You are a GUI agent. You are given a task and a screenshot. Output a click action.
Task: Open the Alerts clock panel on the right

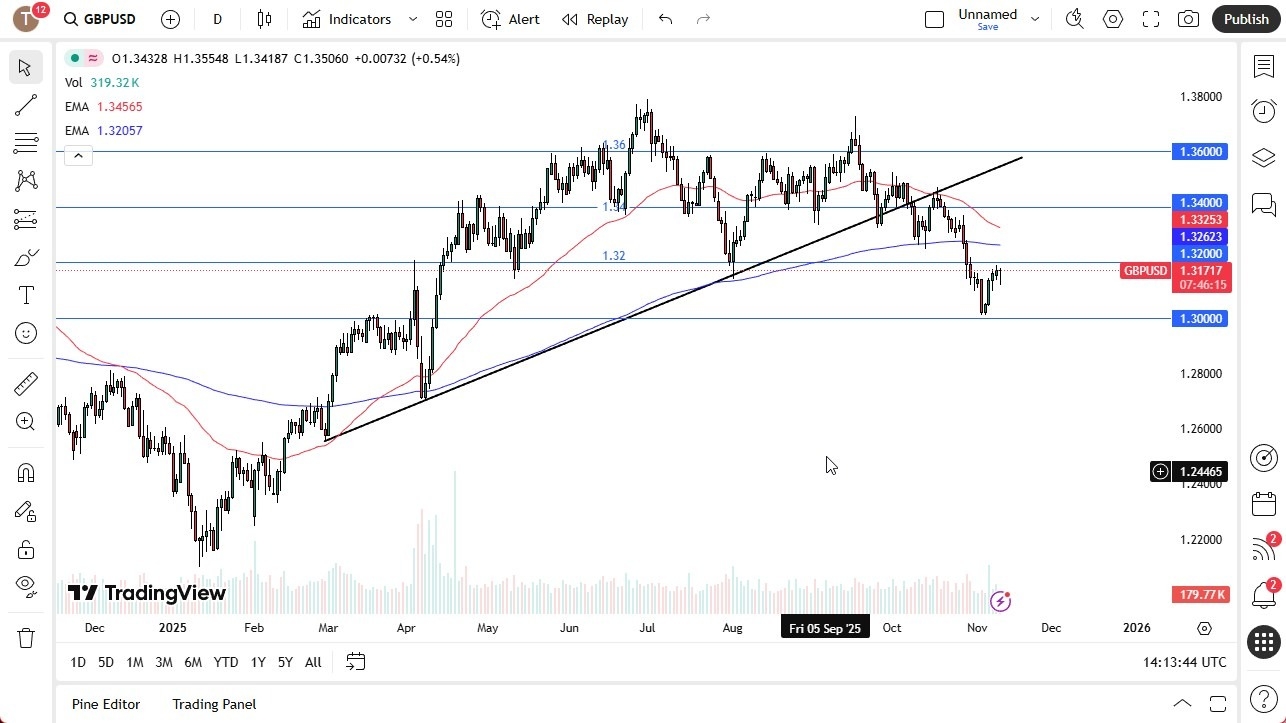click(x=1263, y=111)
